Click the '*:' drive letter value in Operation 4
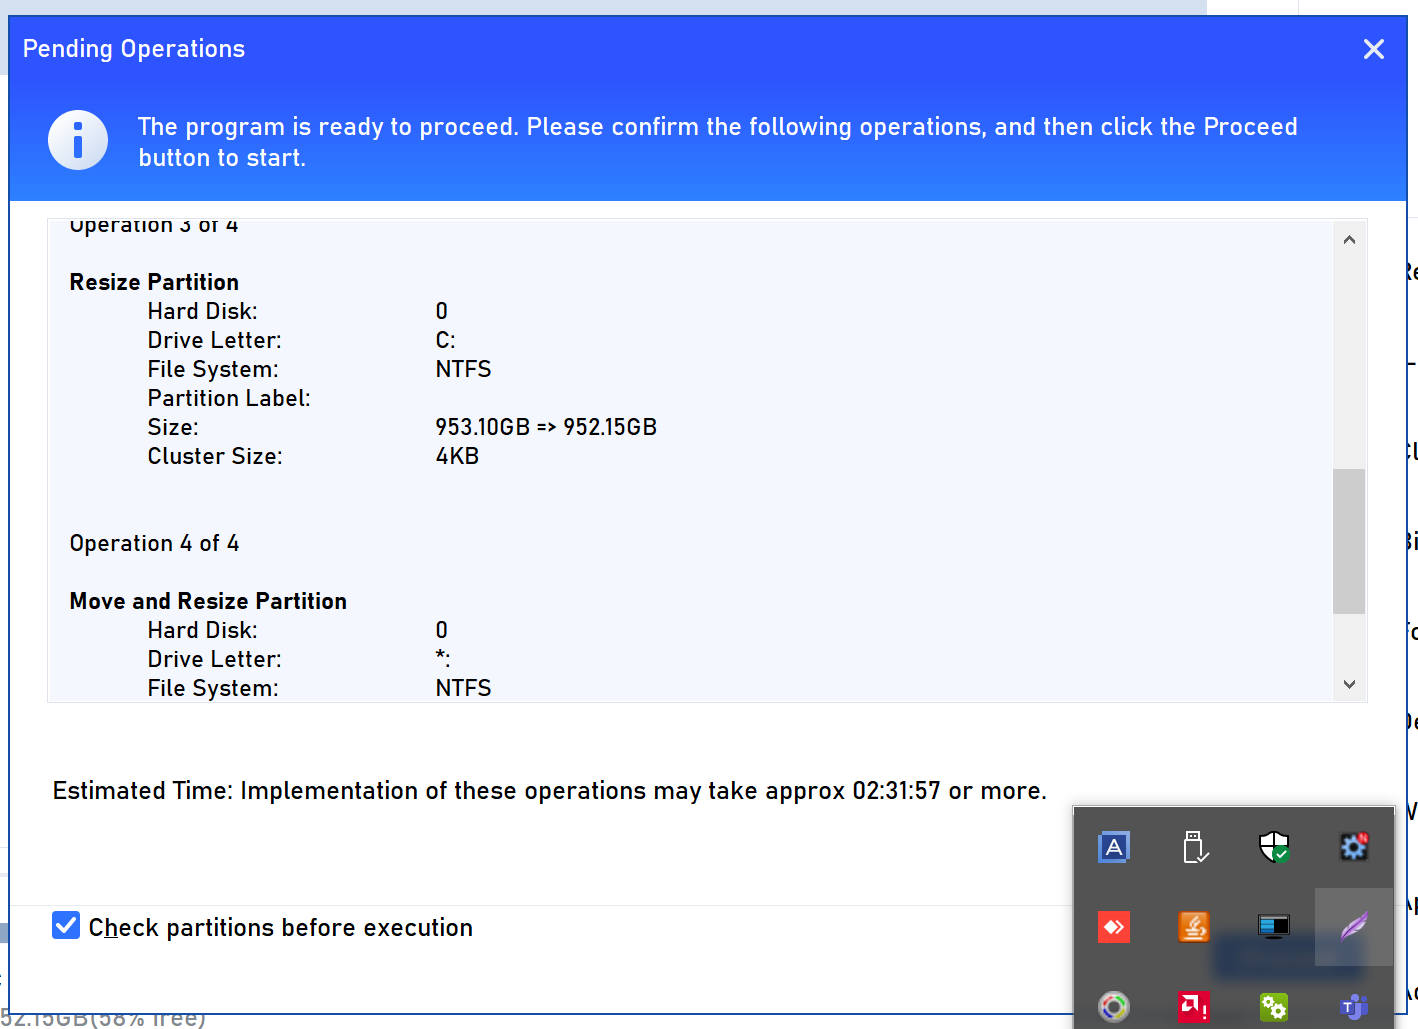Viewport: 1418px width, 1029px height. point(443,659)
